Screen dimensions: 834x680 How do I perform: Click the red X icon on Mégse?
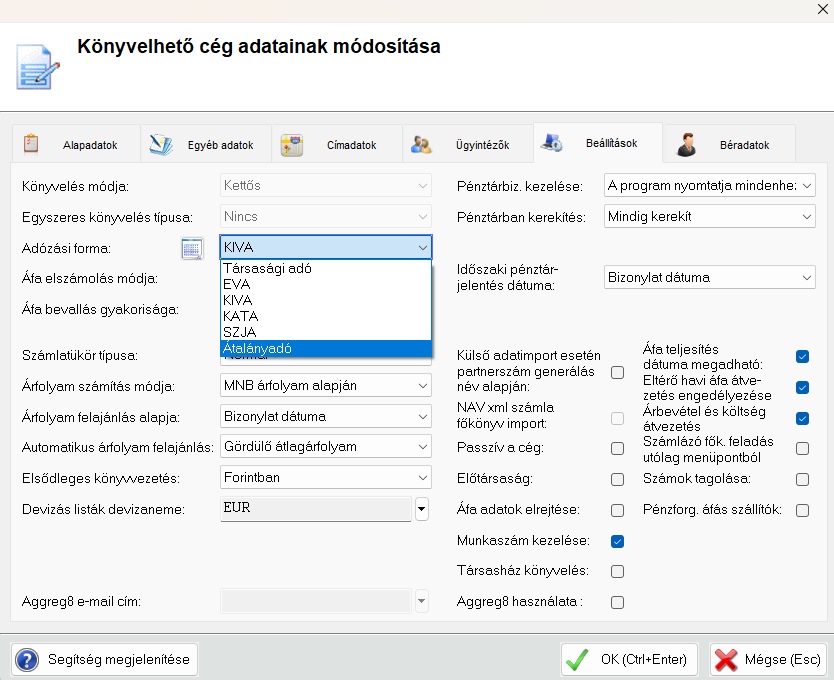[726, 660]
